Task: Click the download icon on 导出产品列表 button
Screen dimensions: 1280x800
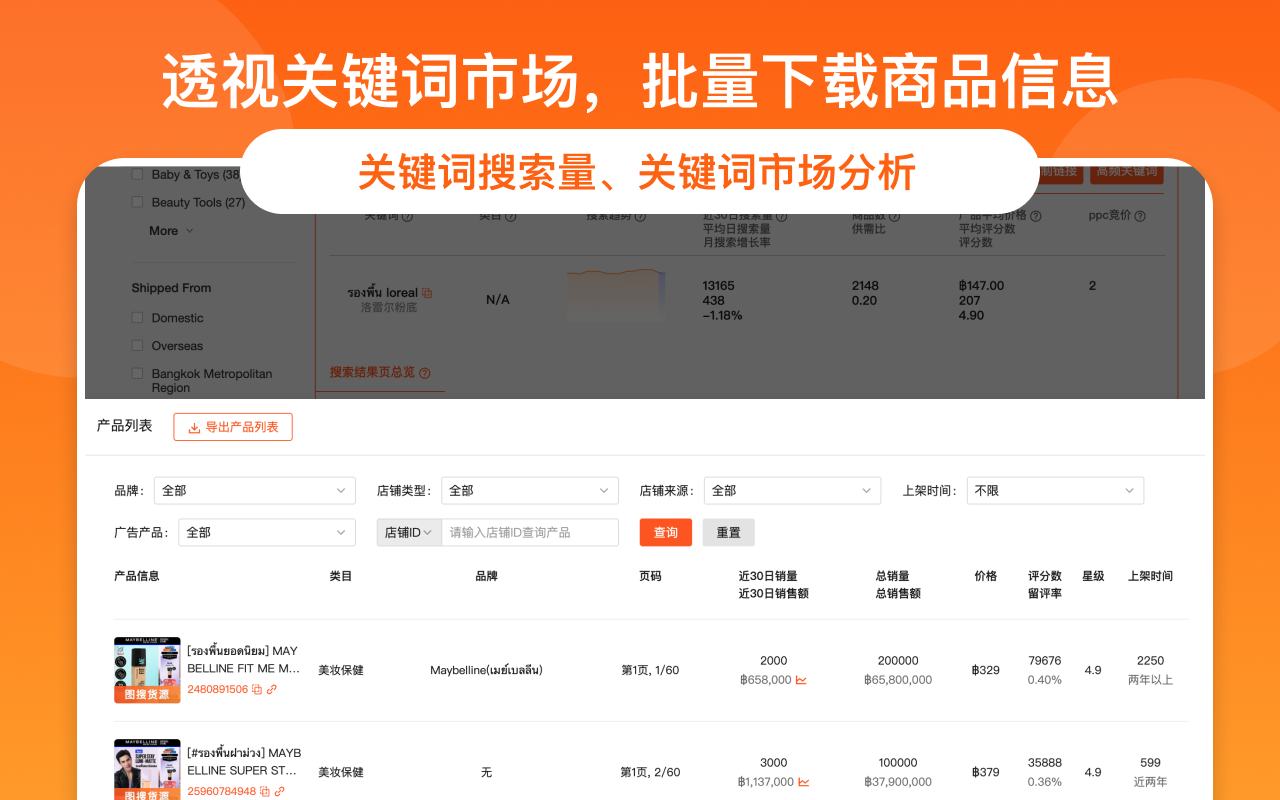Action: point(194,426)
